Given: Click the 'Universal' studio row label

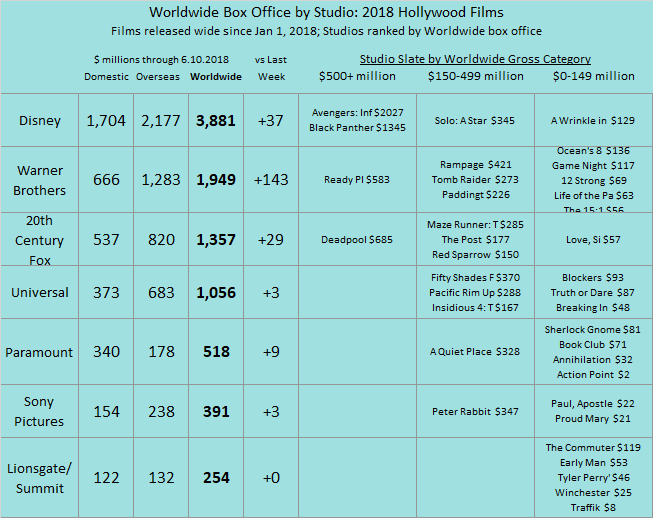Looking at the screenshot, I should [x=40, y=292].
